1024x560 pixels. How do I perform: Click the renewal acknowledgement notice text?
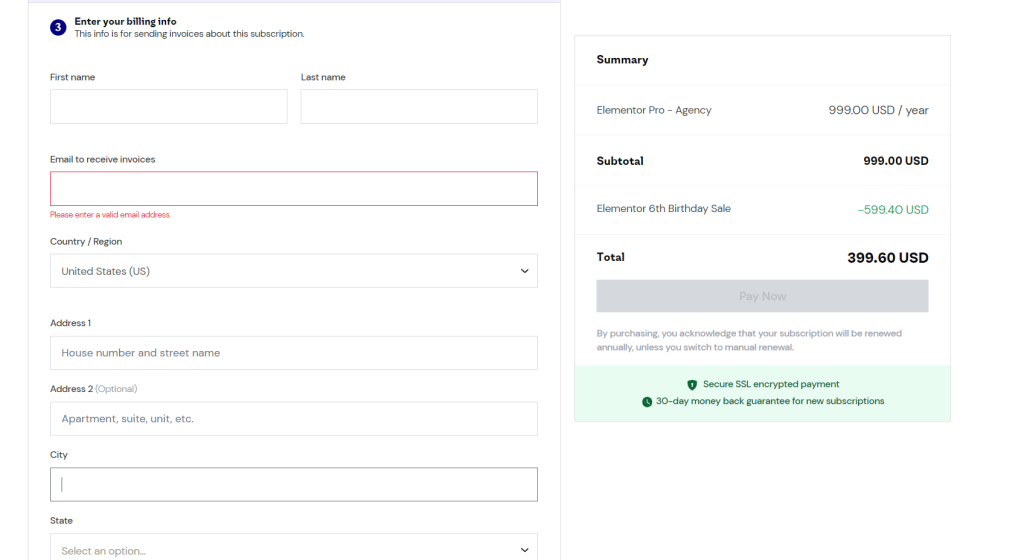pyautogui.click(x=749, y=340)
